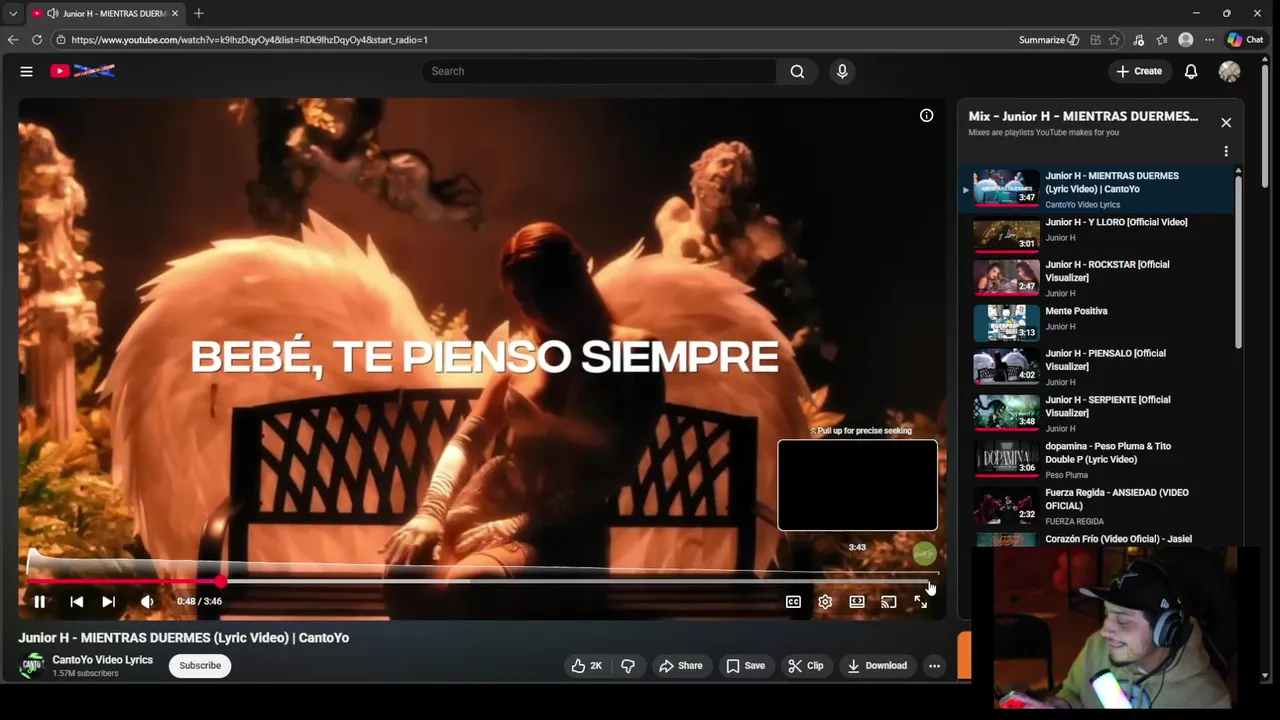The image size is (1280, 720).
Task: Add this page to favorites star
Action: tap(1115, 40)
